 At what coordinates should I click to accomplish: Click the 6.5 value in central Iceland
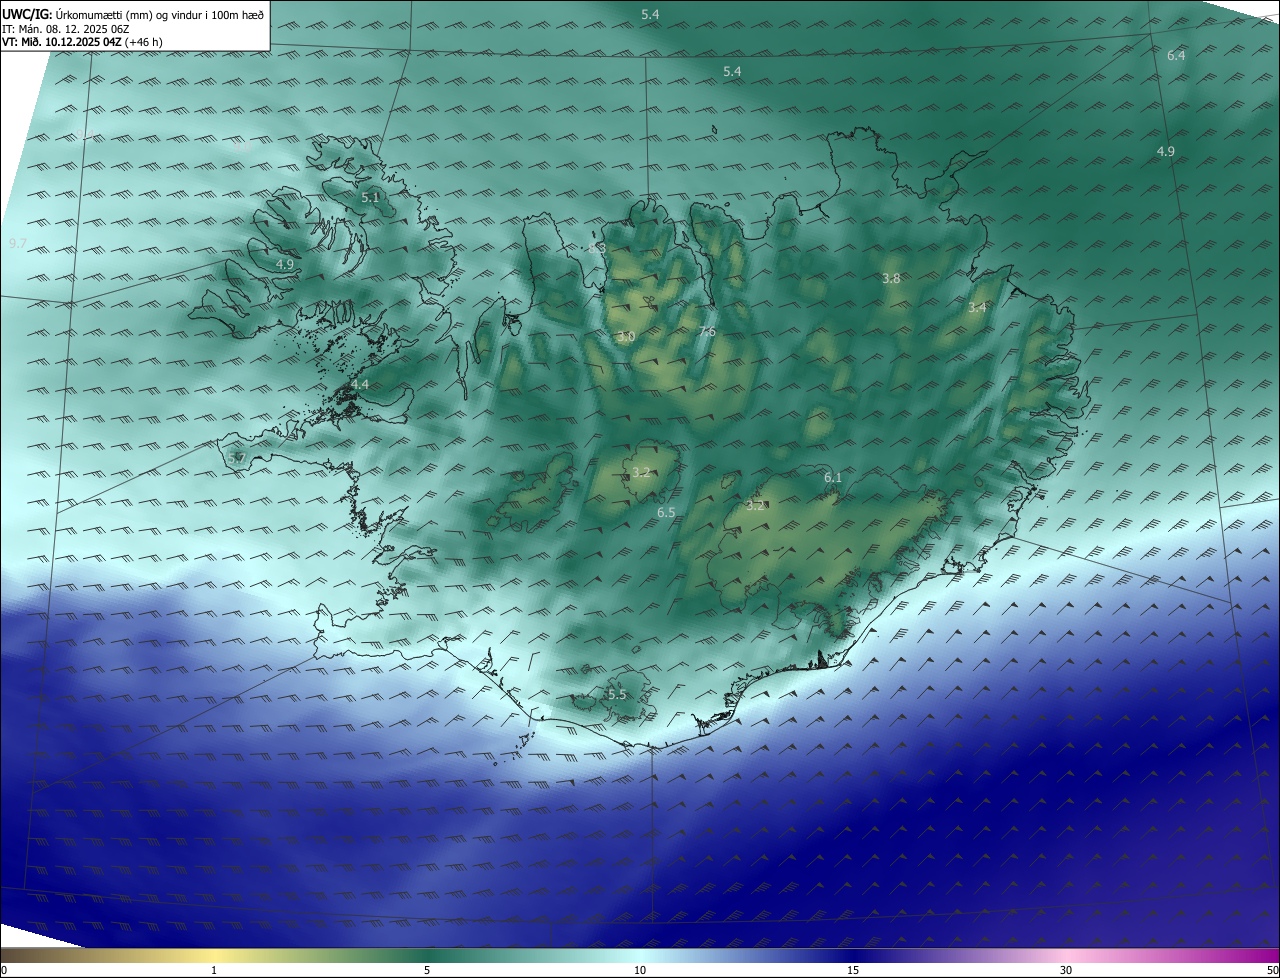[x=666, y=512]
